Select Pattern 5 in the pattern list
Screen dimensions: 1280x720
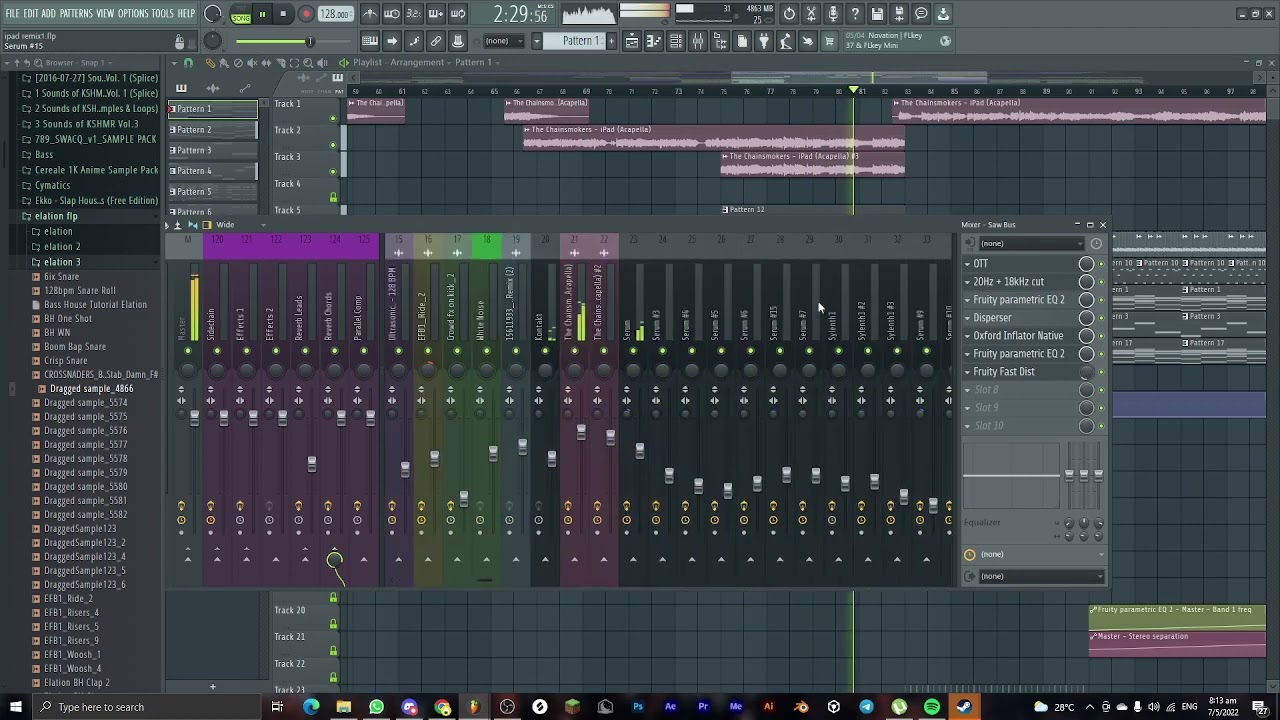pyautogui.click(x=213, y=191)
